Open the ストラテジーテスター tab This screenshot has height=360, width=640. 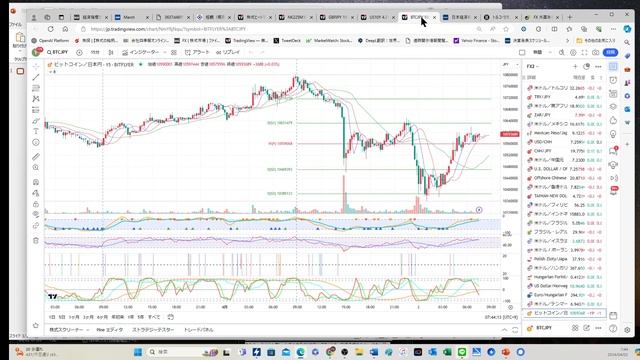point(153,330)
